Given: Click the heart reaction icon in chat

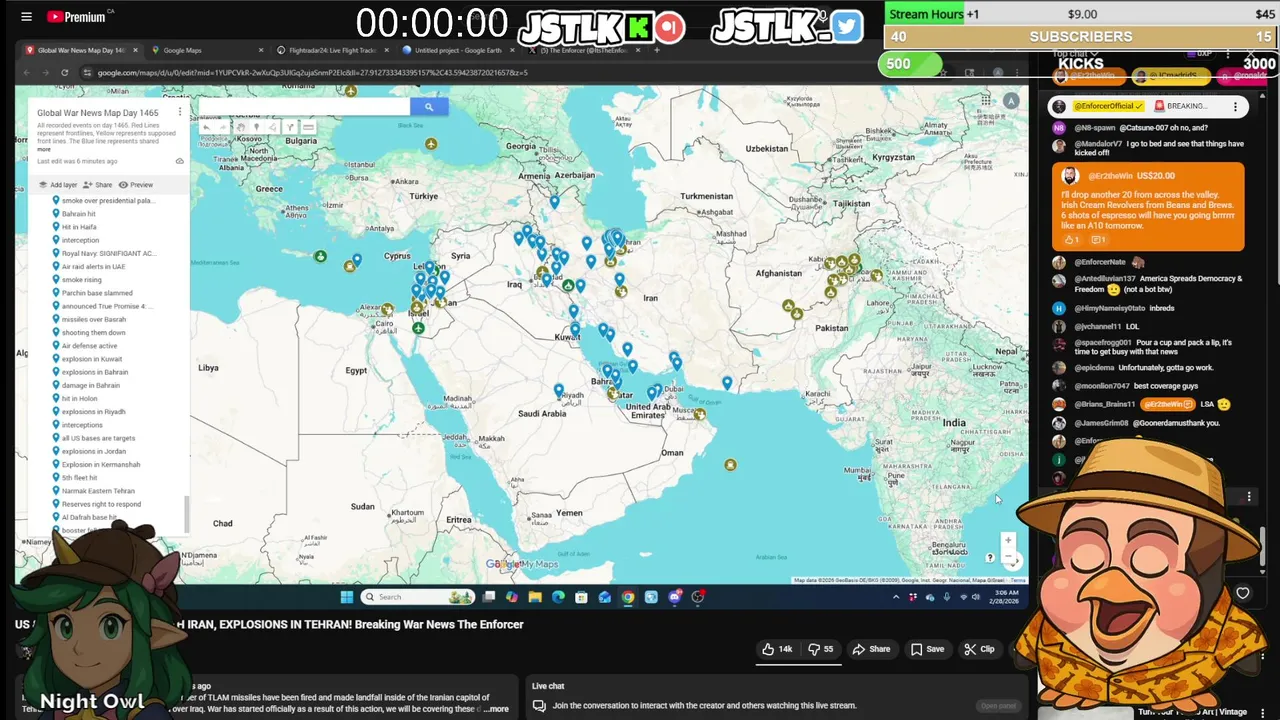Looking at the screenshot, I should point(1242,593).
